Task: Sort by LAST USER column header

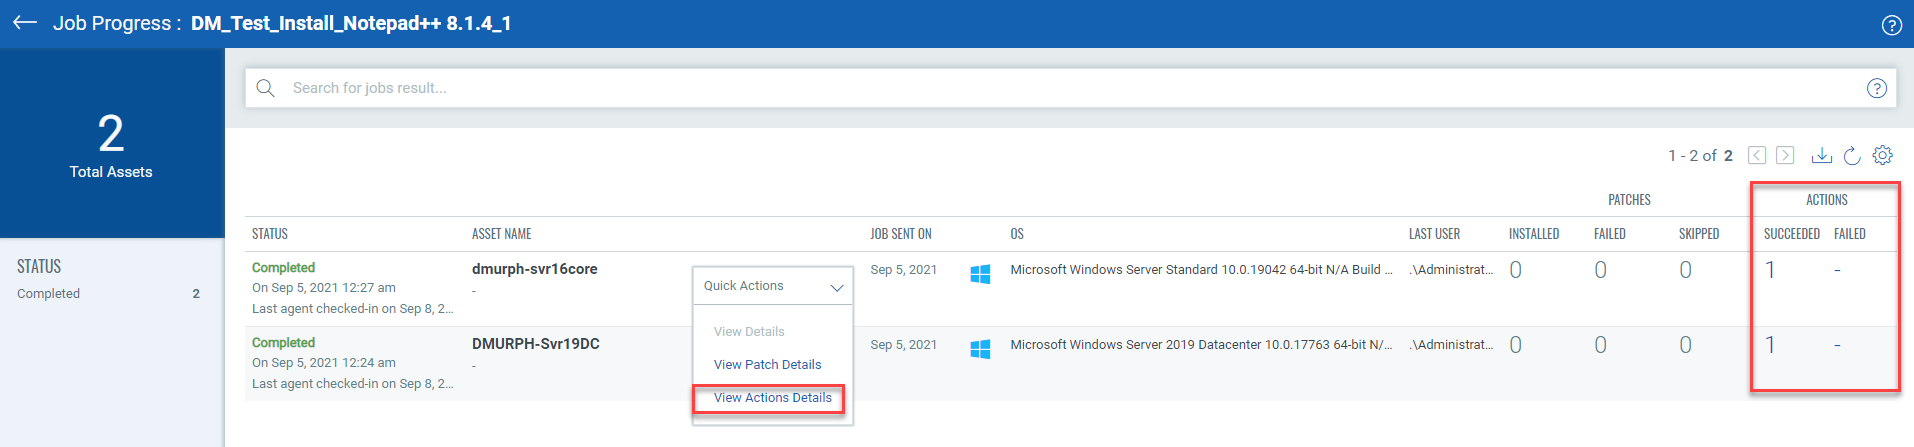Action: [x=1434, y=234]
